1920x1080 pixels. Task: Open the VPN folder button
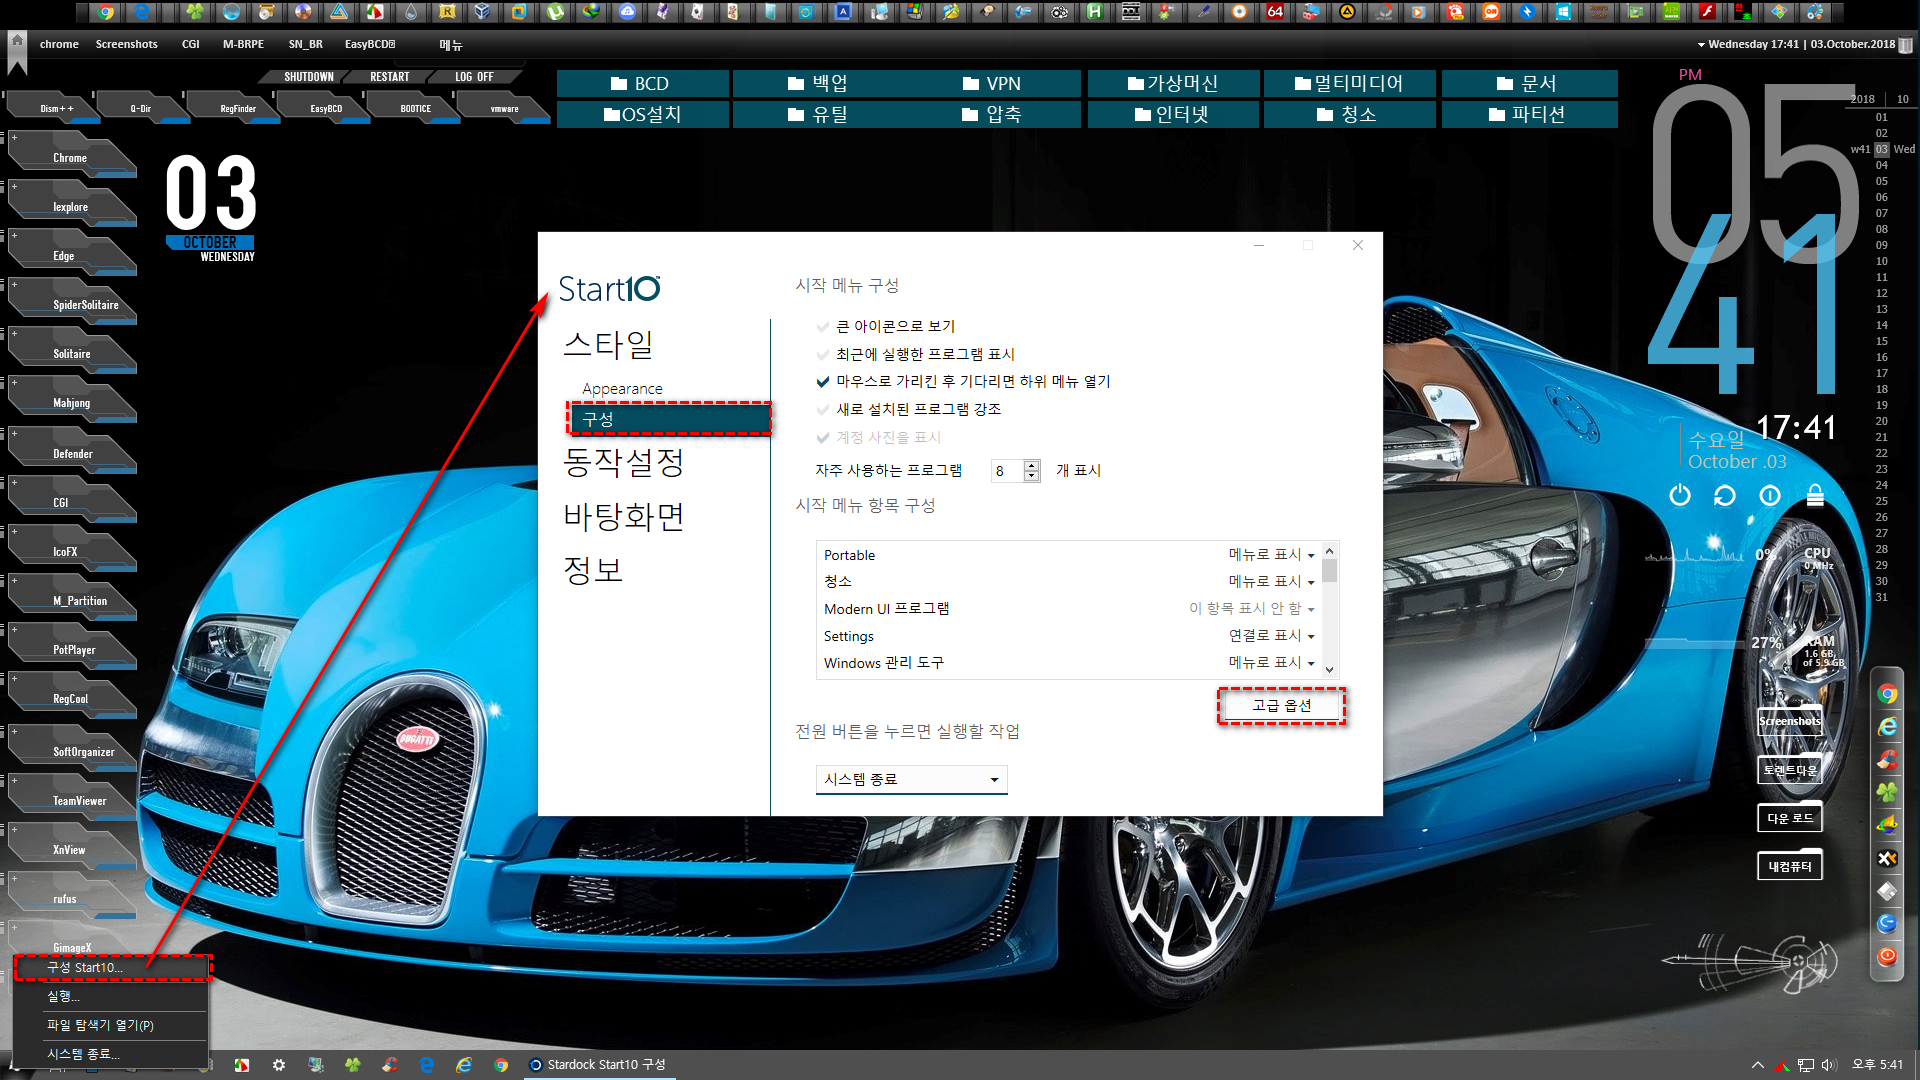coord(995,84)
